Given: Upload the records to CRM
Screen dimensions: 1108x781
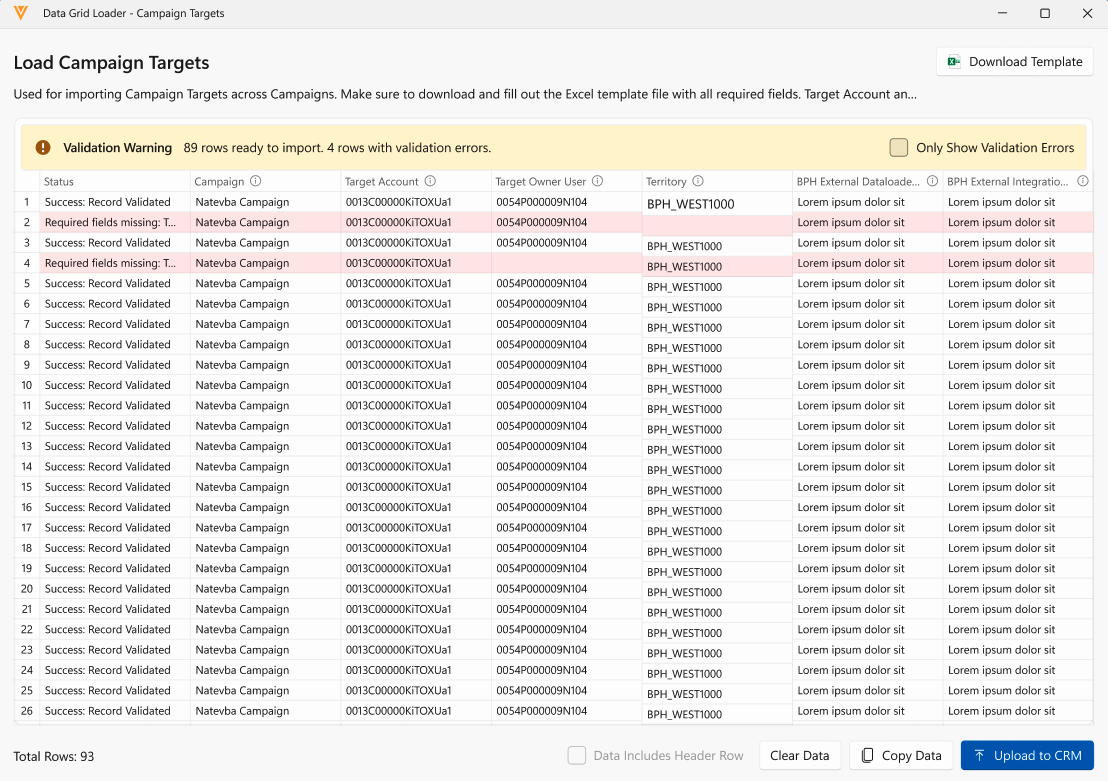Looking at the screenshot, I should click(x=1027, y=756).
